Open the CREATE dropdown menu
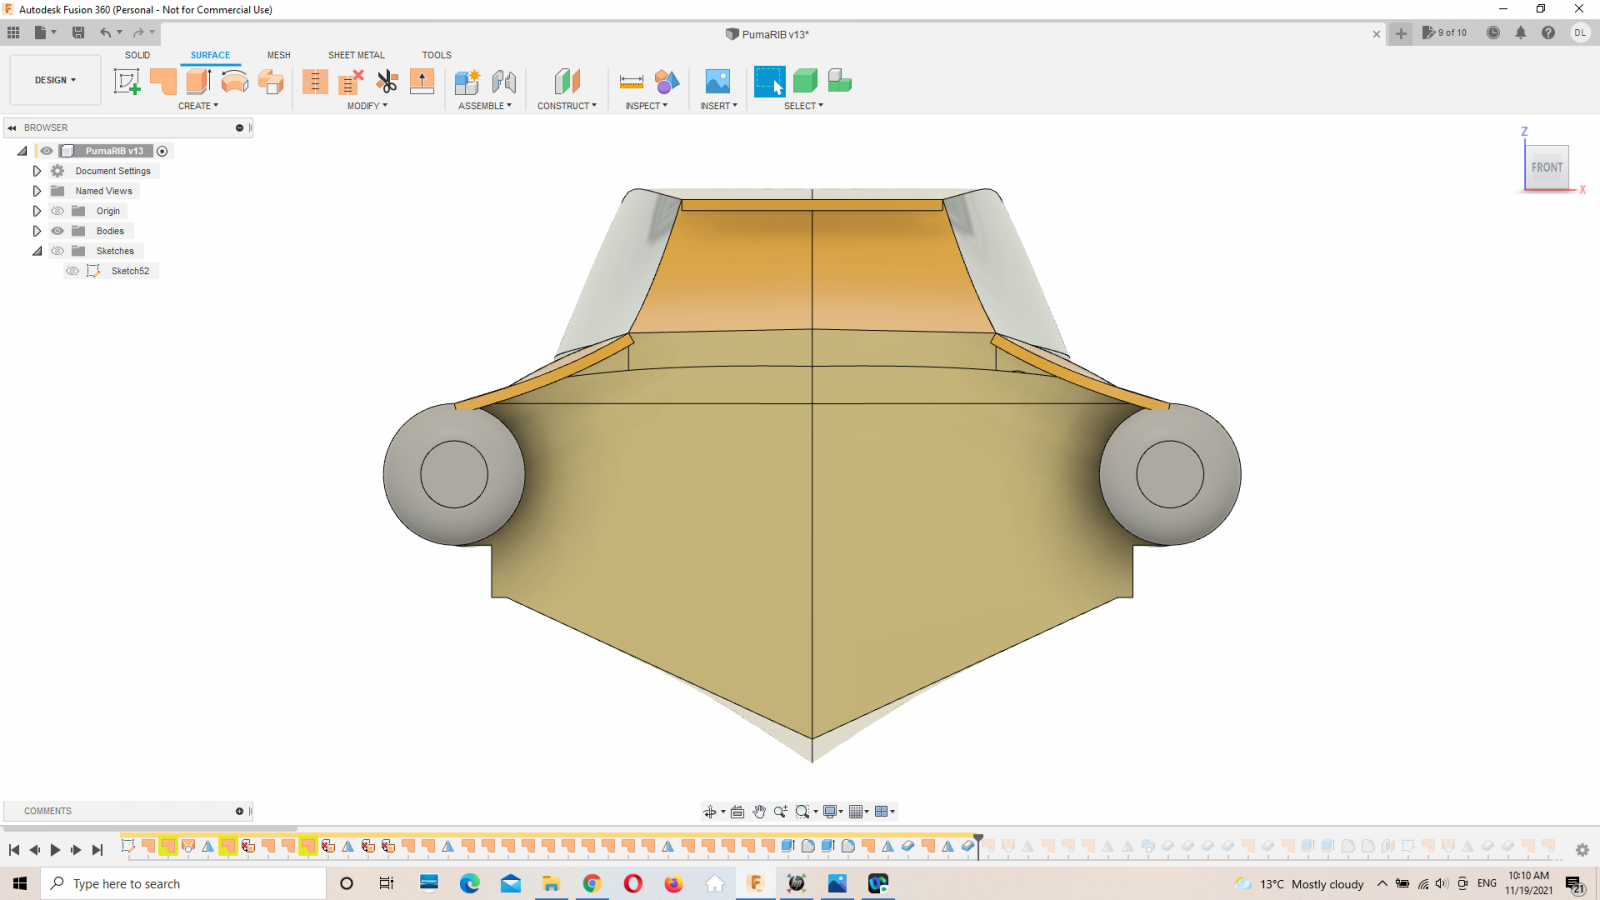Viewport: 1600px width, 900px height. 198,106
